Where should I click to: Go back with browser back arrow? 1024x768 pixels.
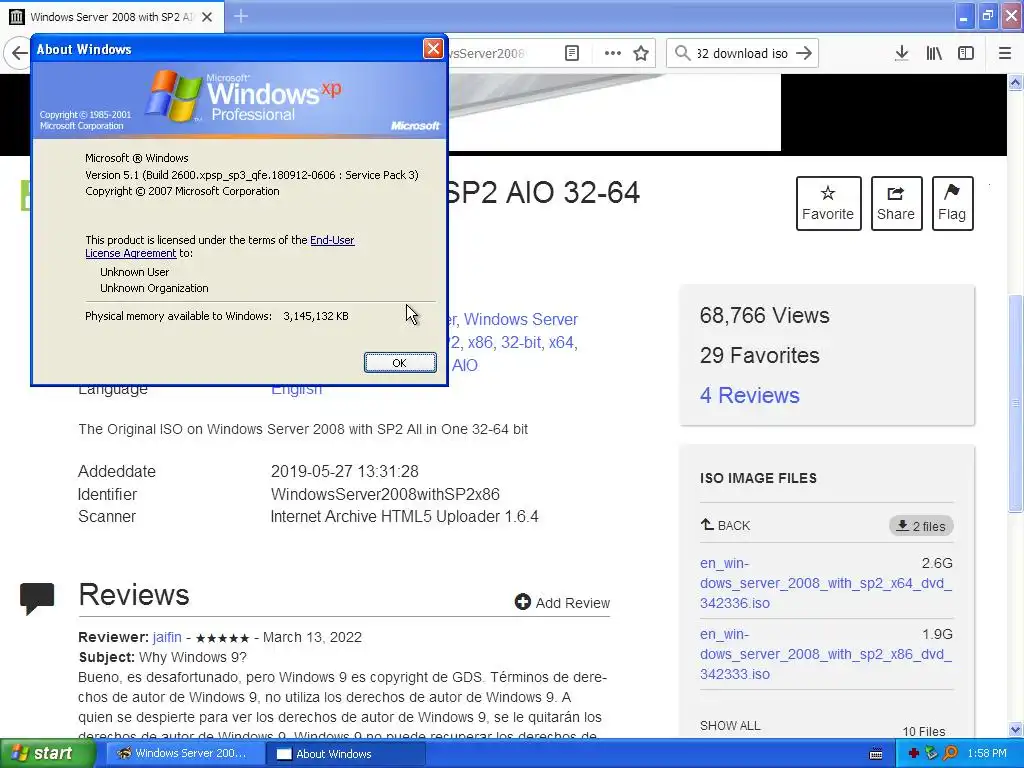(x=19, y=53)
